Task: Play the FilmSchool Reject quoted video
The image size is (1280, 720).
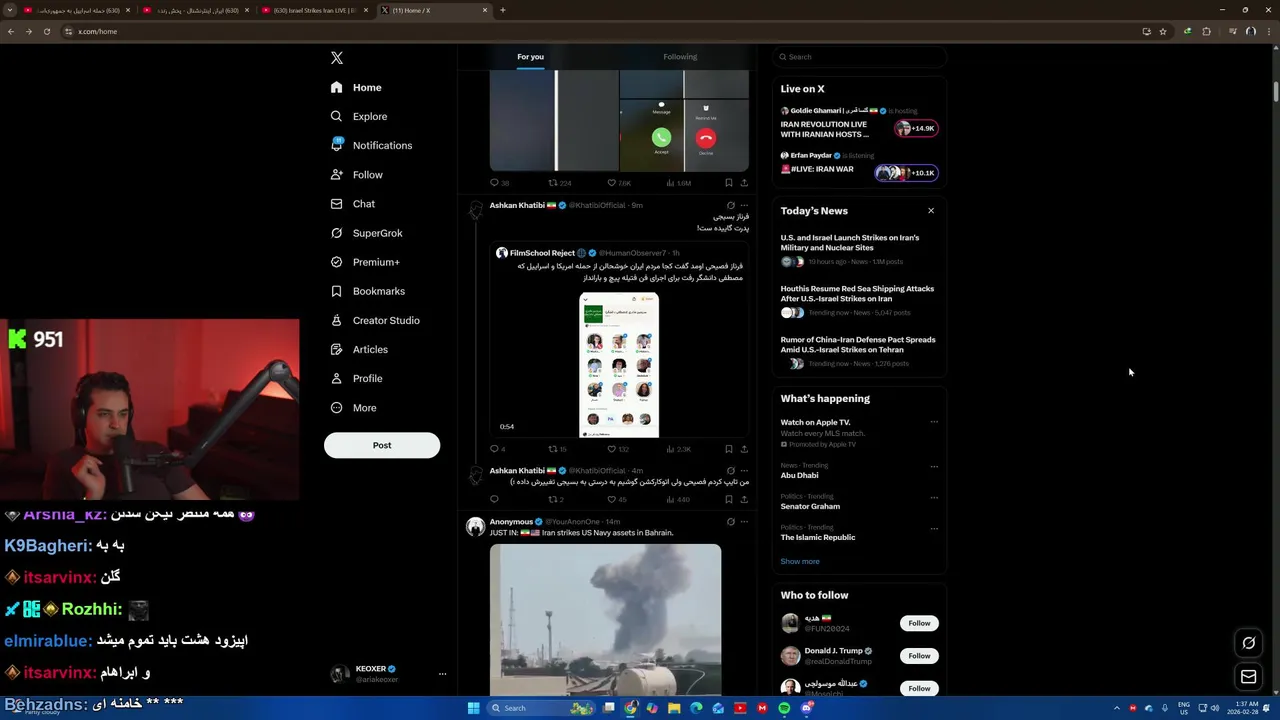Action: tap(619, 364)
